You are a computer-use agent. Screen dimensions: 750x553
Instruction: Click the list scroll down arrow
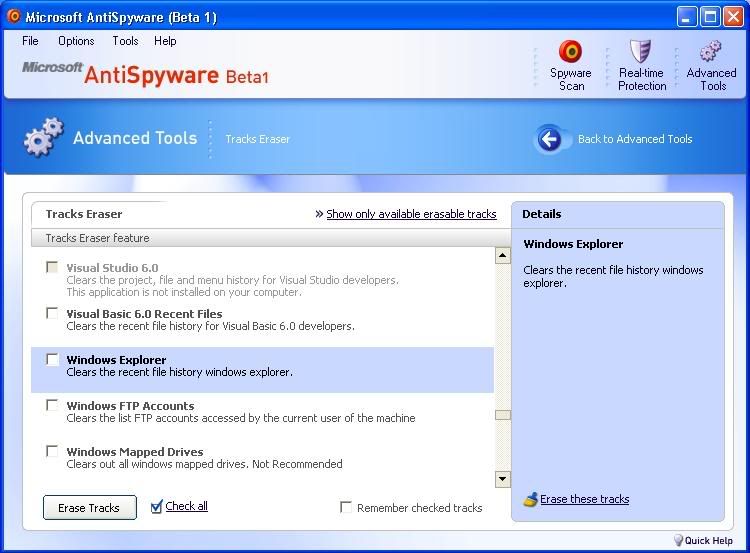[502, 479]
